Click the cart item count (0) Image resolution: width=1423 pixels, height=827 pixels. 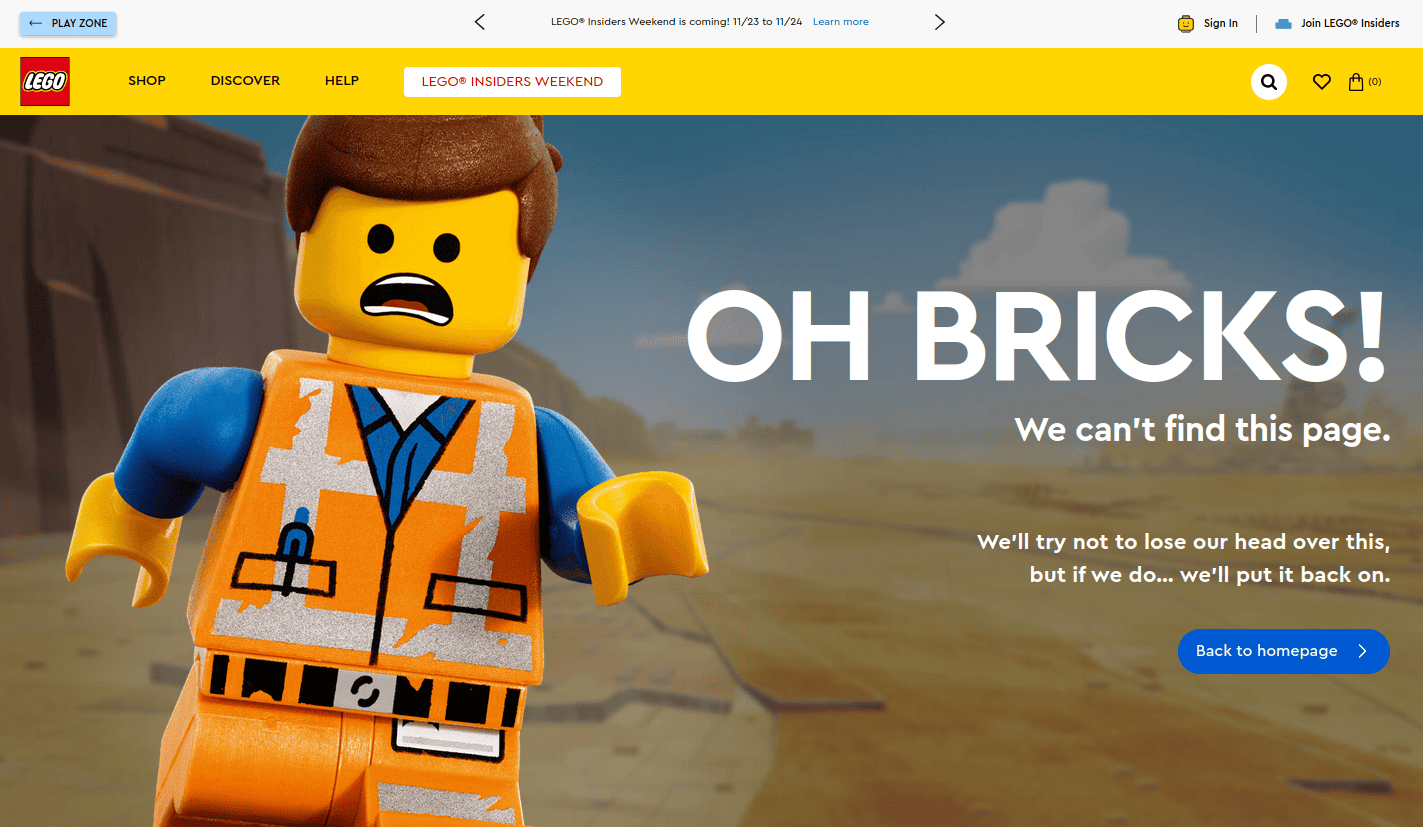[1375, 82]
